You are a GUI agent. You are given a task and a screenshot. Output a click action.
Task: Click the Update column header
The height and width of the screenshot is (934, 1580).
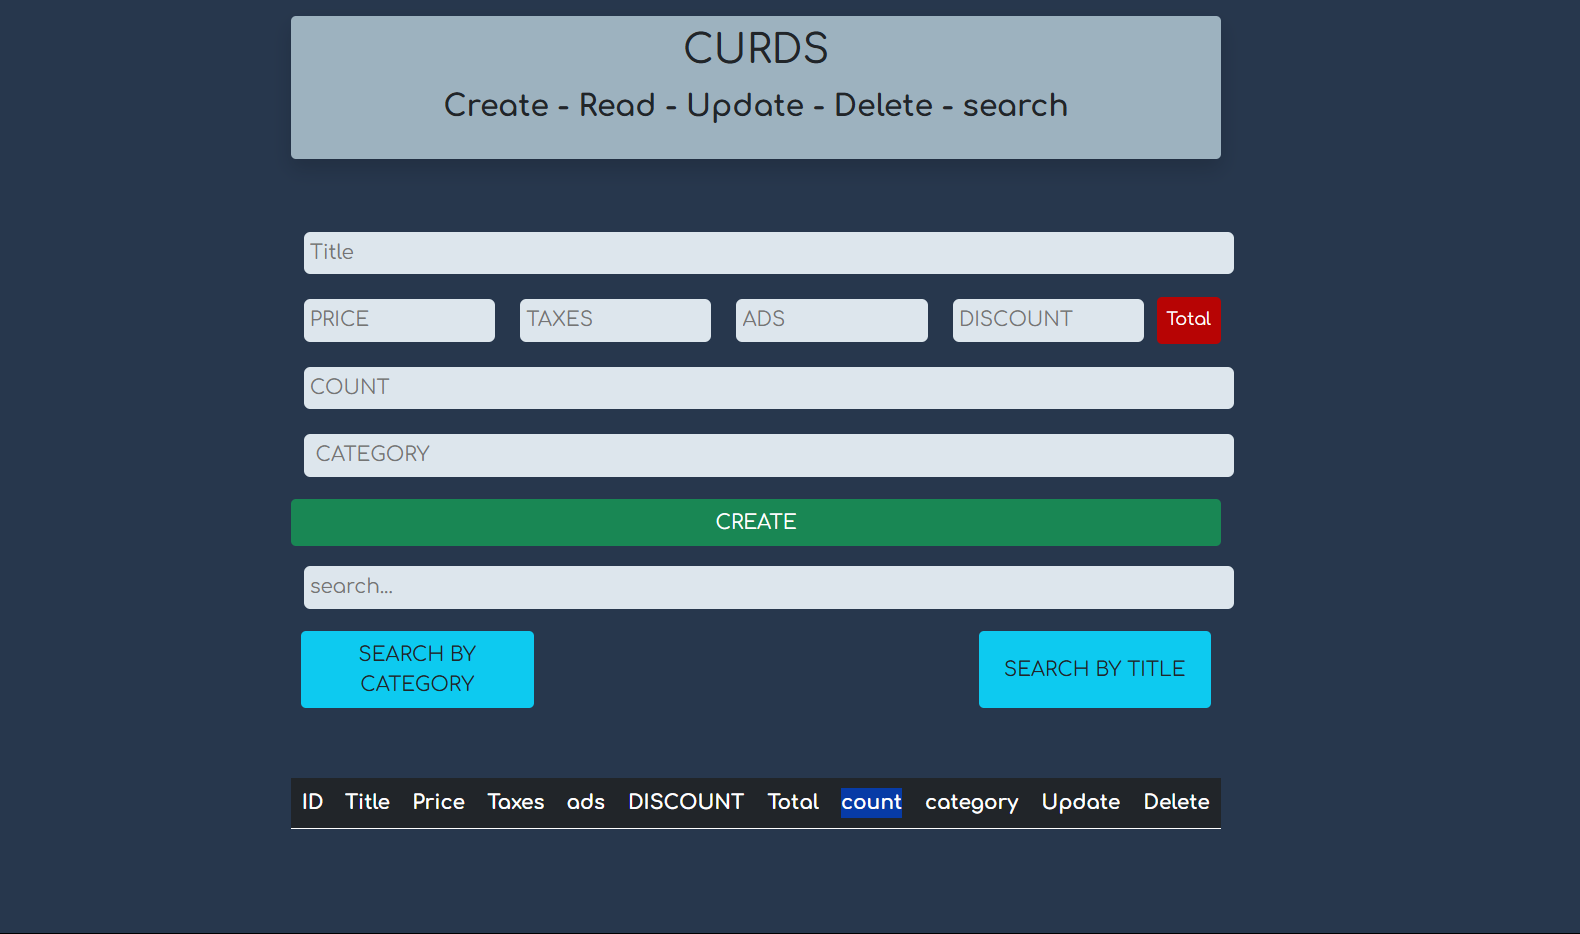click(x=1081, y=802)
